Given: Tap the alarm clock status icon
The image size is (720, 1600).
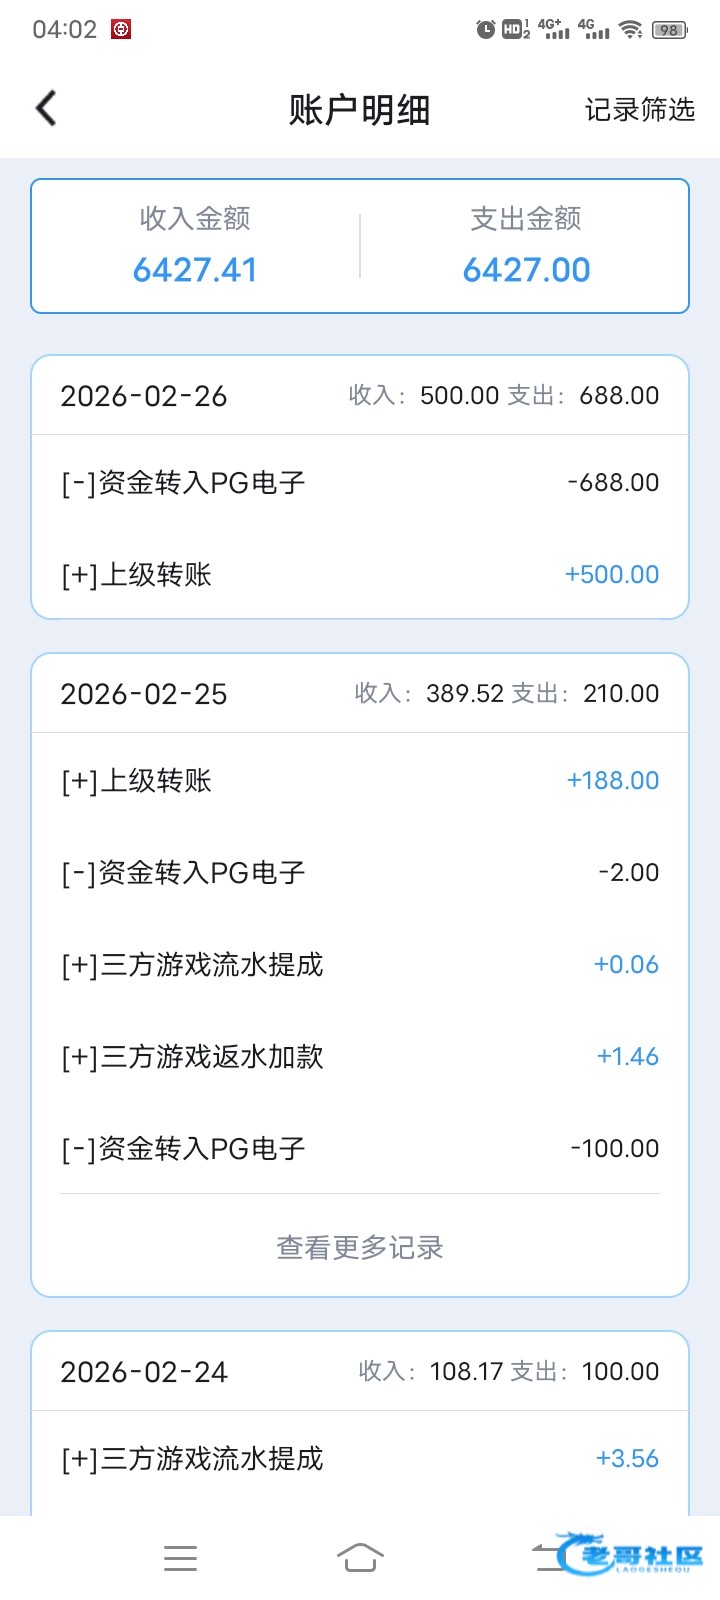Looking at the screenshot, I should pos(485,30).
